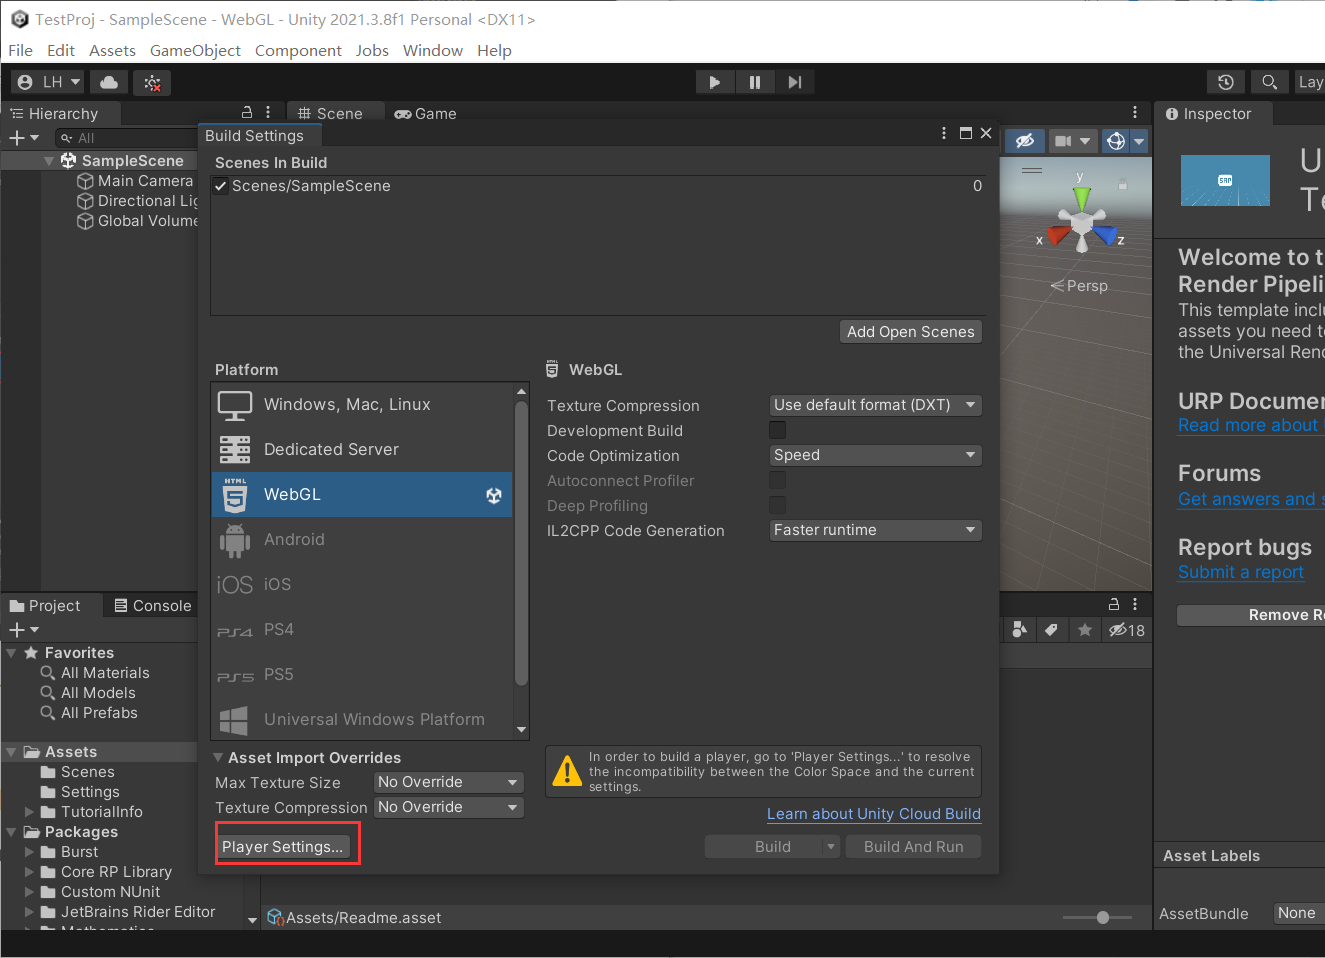This screenshot has width=1325, height=958.
Task: Open Learn about Unity Cloud Build link
Action: coord(874,814)
